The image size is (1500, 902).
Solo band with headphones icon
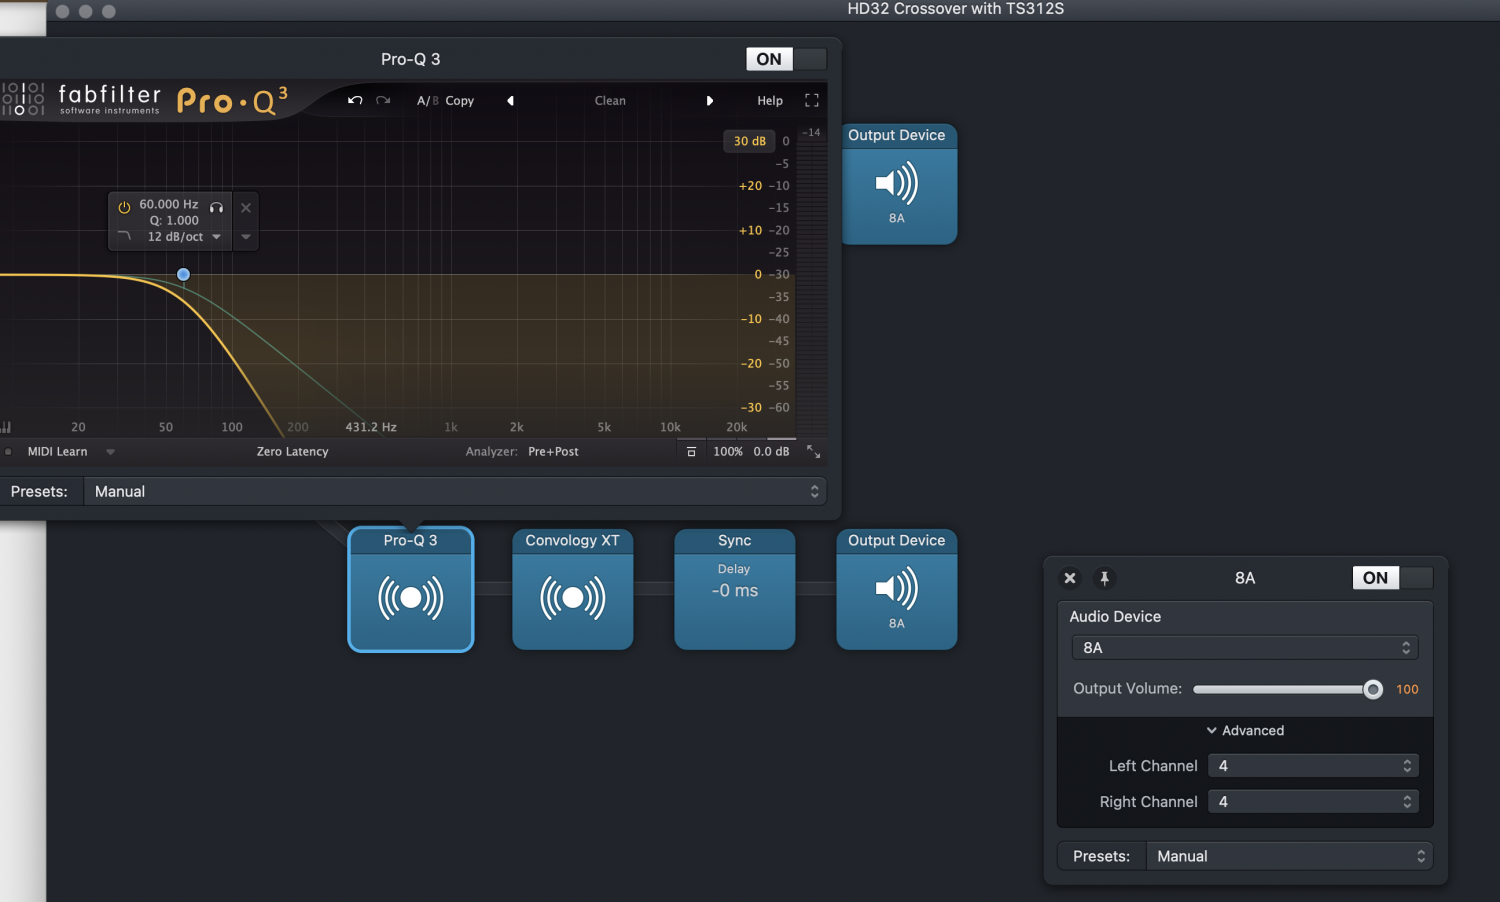tap(216, 207)
